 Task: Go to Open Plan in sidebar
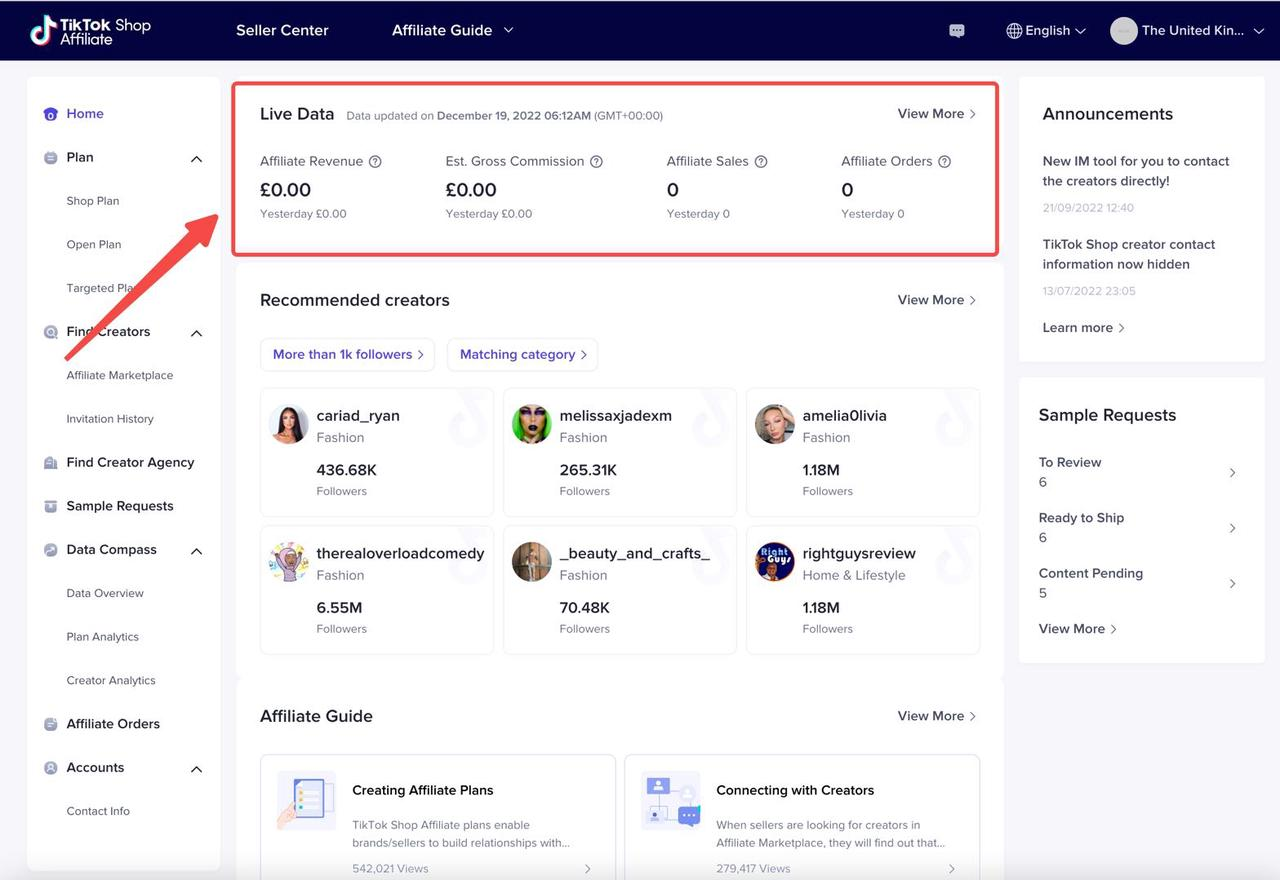click(94, 245)
